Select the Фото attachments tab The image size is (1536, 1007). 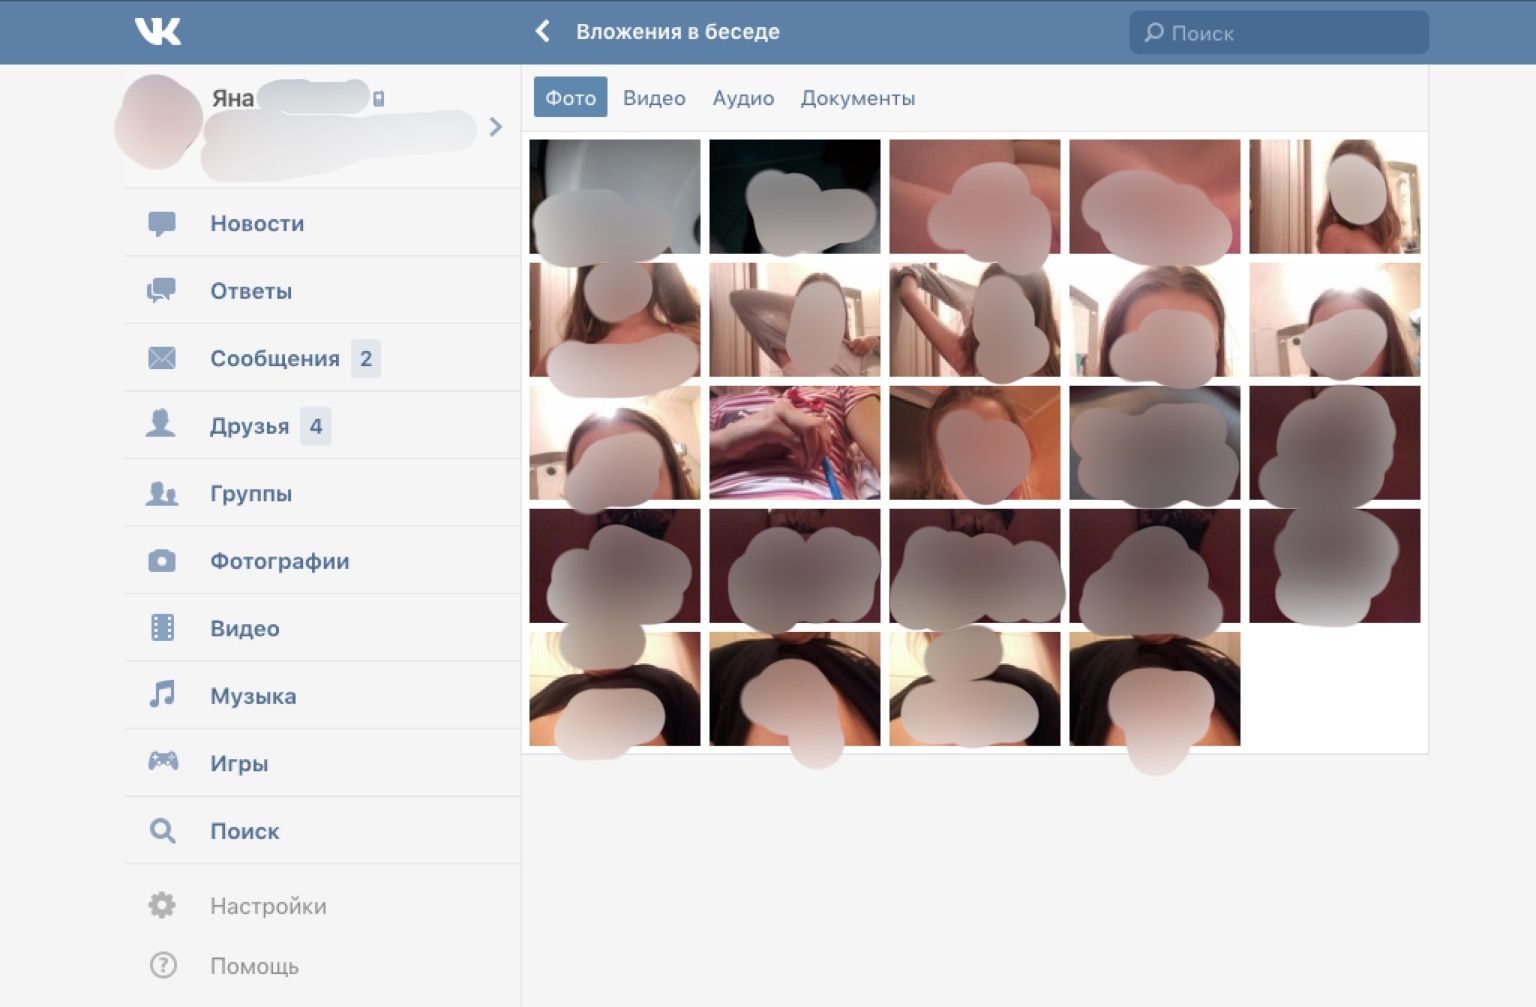(570, 98)
